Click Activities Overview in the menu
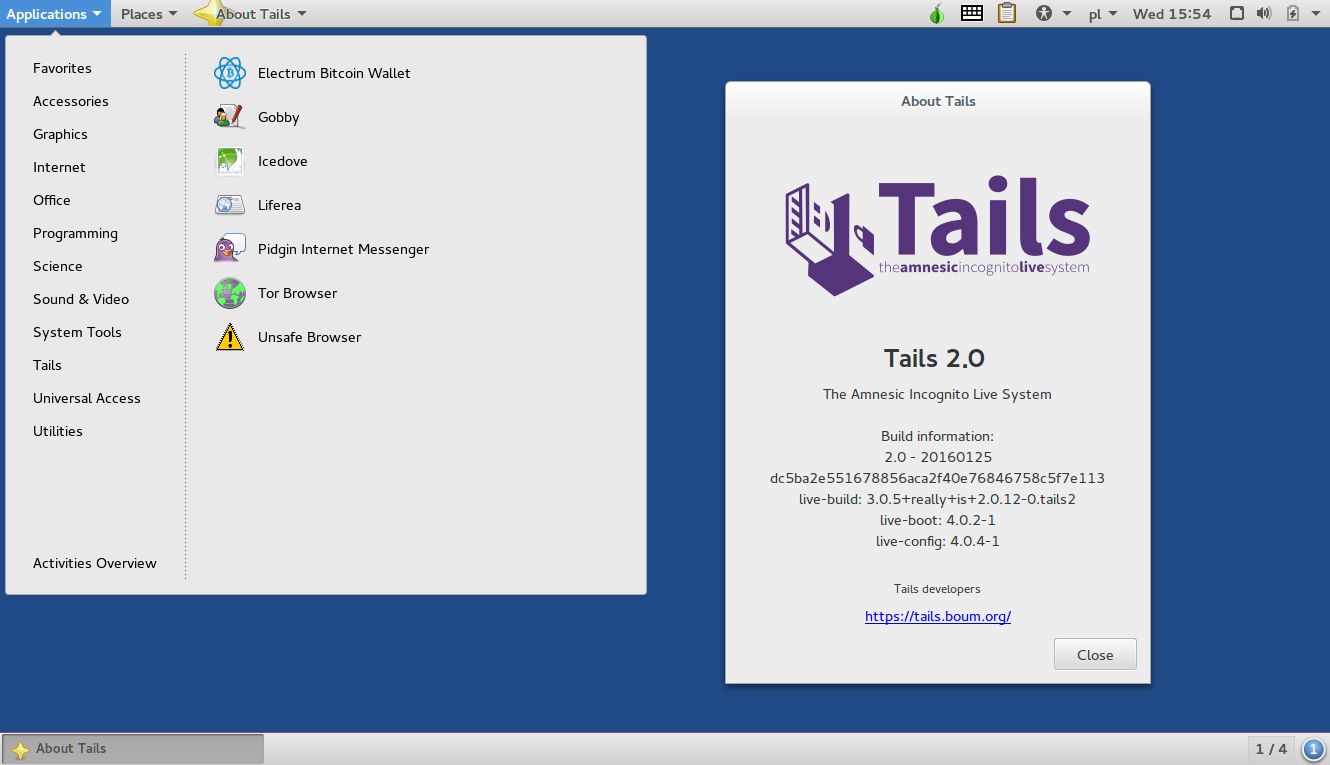 [95, 563]
